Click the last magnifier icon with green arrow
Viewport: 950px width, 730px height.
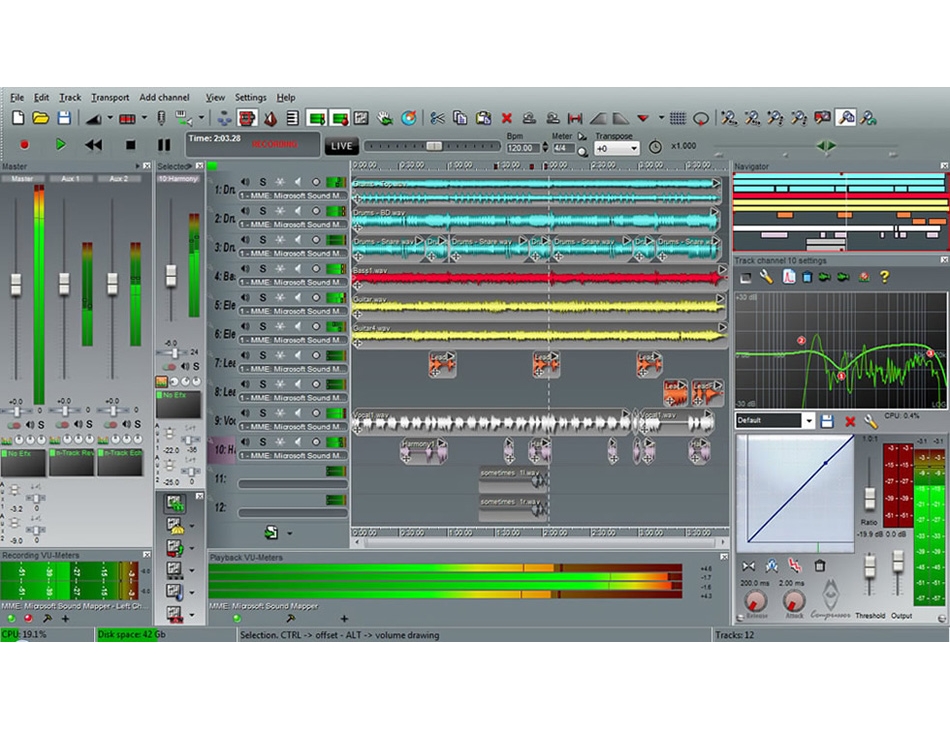(868, 118)
